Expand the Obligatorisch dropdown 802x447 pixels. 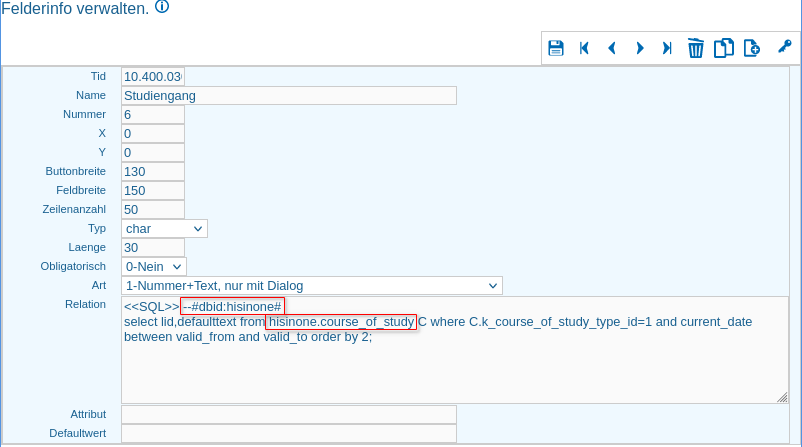153,267
